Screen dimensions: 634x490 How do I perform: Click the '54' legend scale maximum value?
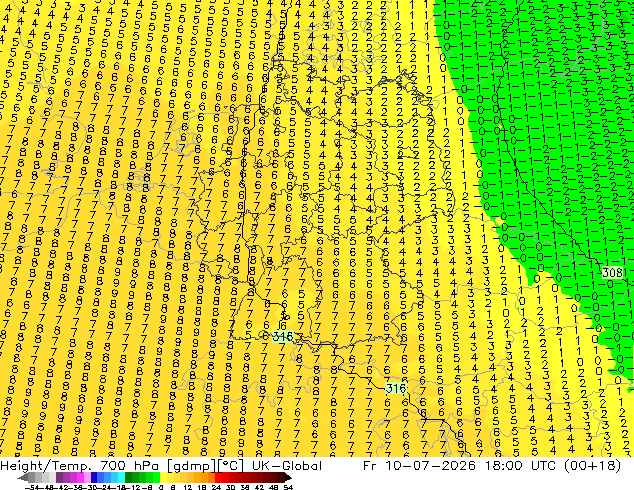pyautogui.click(x=288, y=488)
